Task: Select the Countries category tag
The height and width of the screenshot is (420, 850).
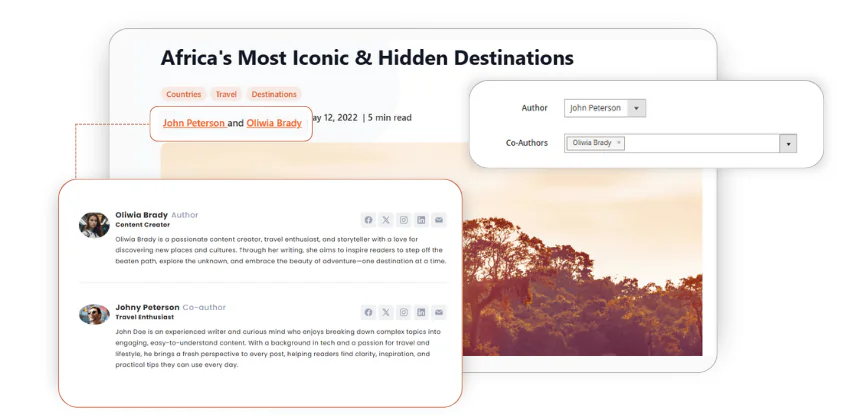Action: [x=184, y=94]
